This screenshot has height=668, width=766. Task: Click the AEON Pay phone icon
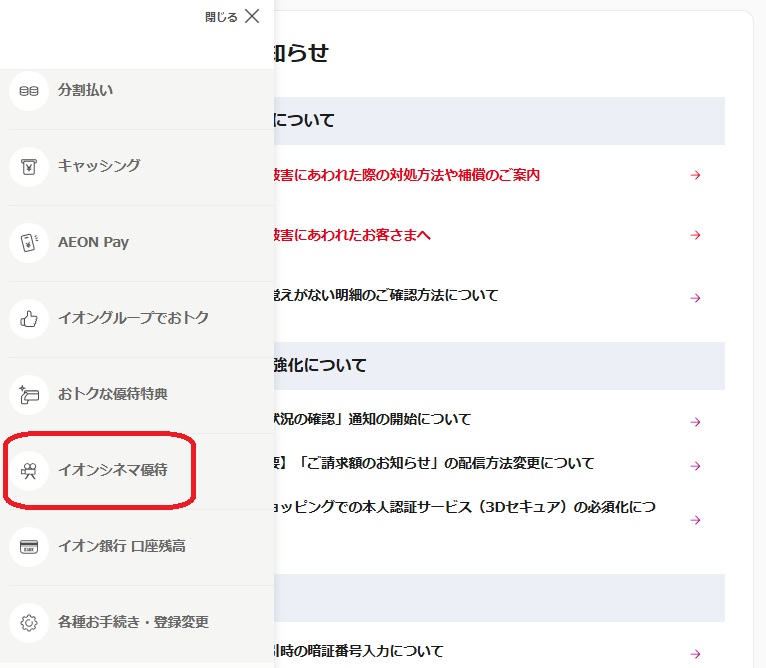coord(29,242)
